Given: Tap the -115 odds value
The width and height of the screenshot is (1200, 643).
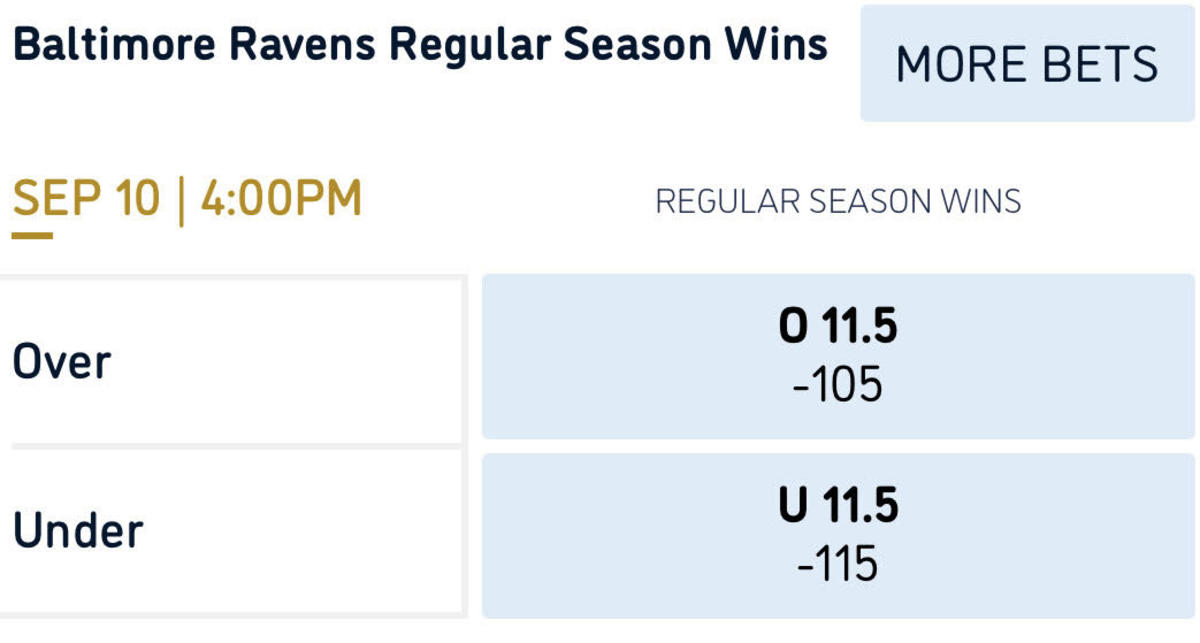Looking at the screenshot, I should [x=838, y=565].
